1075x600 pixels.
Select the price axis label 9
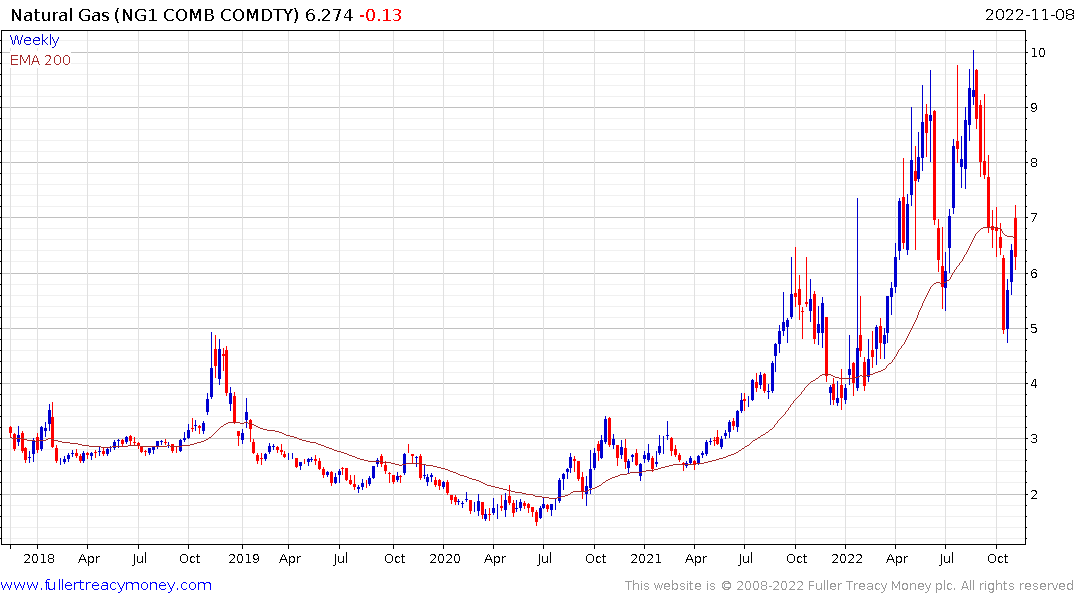tap(1035, 108)
